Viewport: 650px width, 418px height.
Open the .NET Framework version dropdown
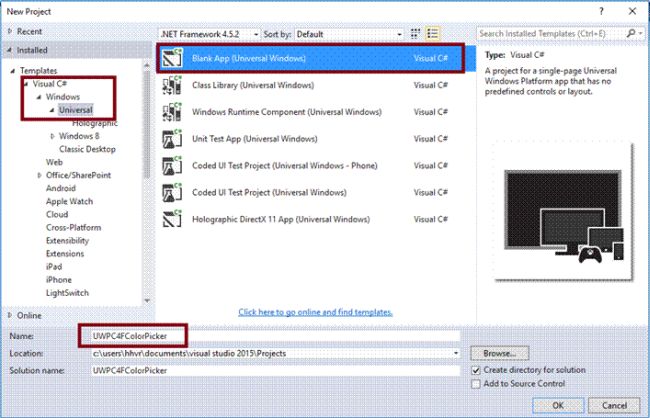pos(210,34)
